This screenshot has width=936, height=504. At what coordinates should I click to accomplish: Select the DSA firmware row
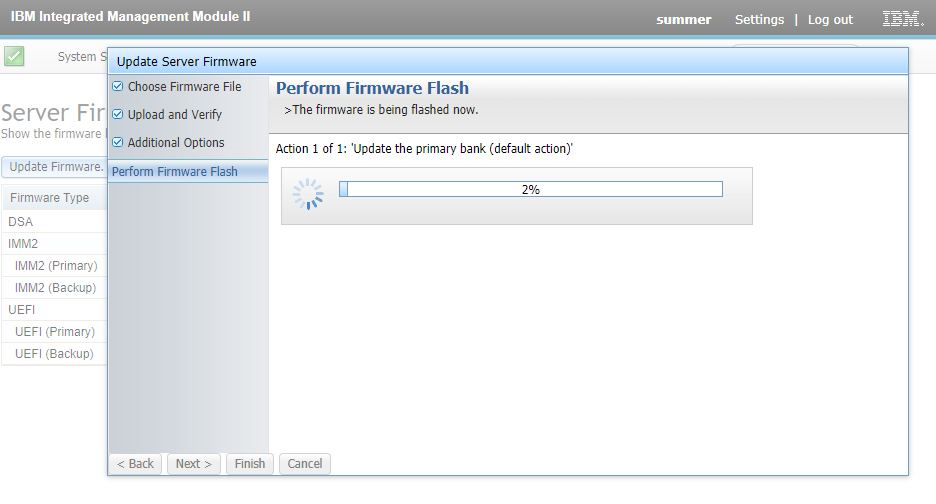click(54, 222)
